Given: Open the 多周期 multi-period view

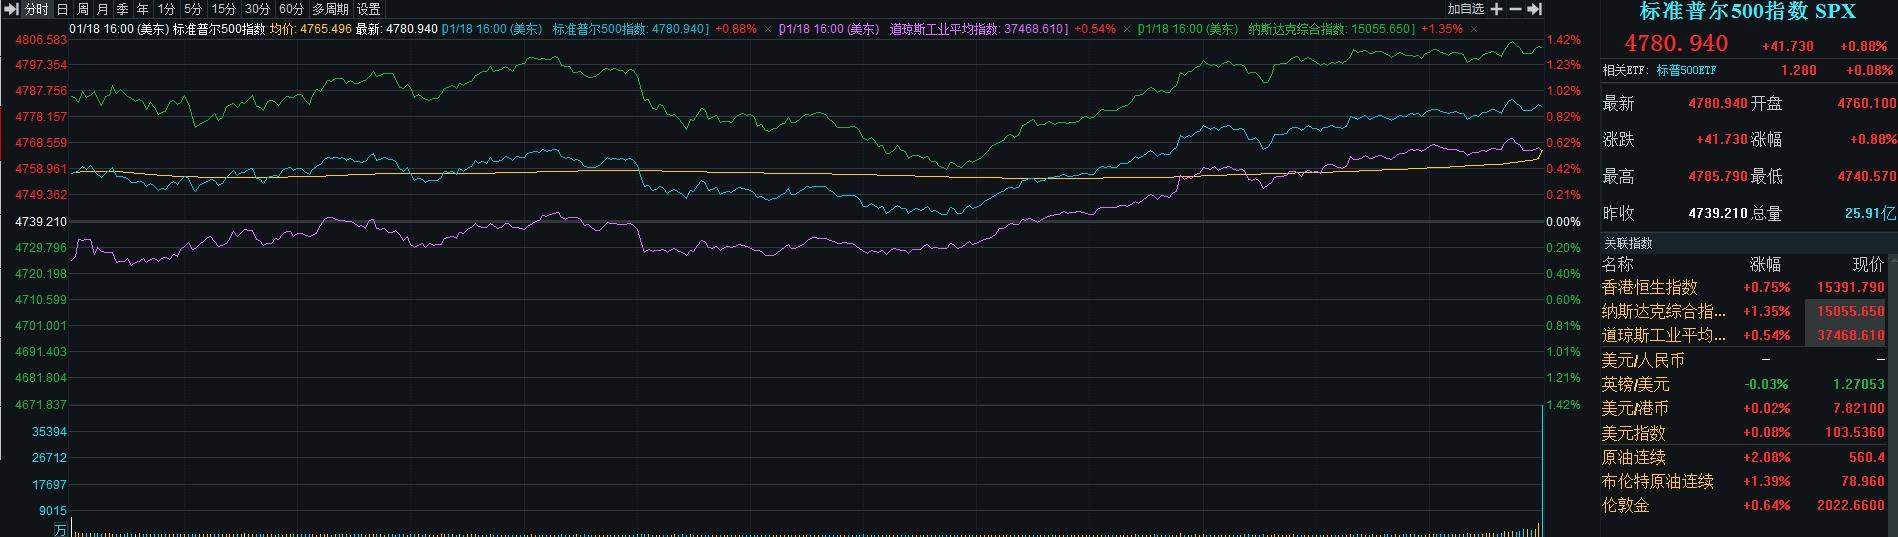Looking at the screenshot, I should 330,9.
